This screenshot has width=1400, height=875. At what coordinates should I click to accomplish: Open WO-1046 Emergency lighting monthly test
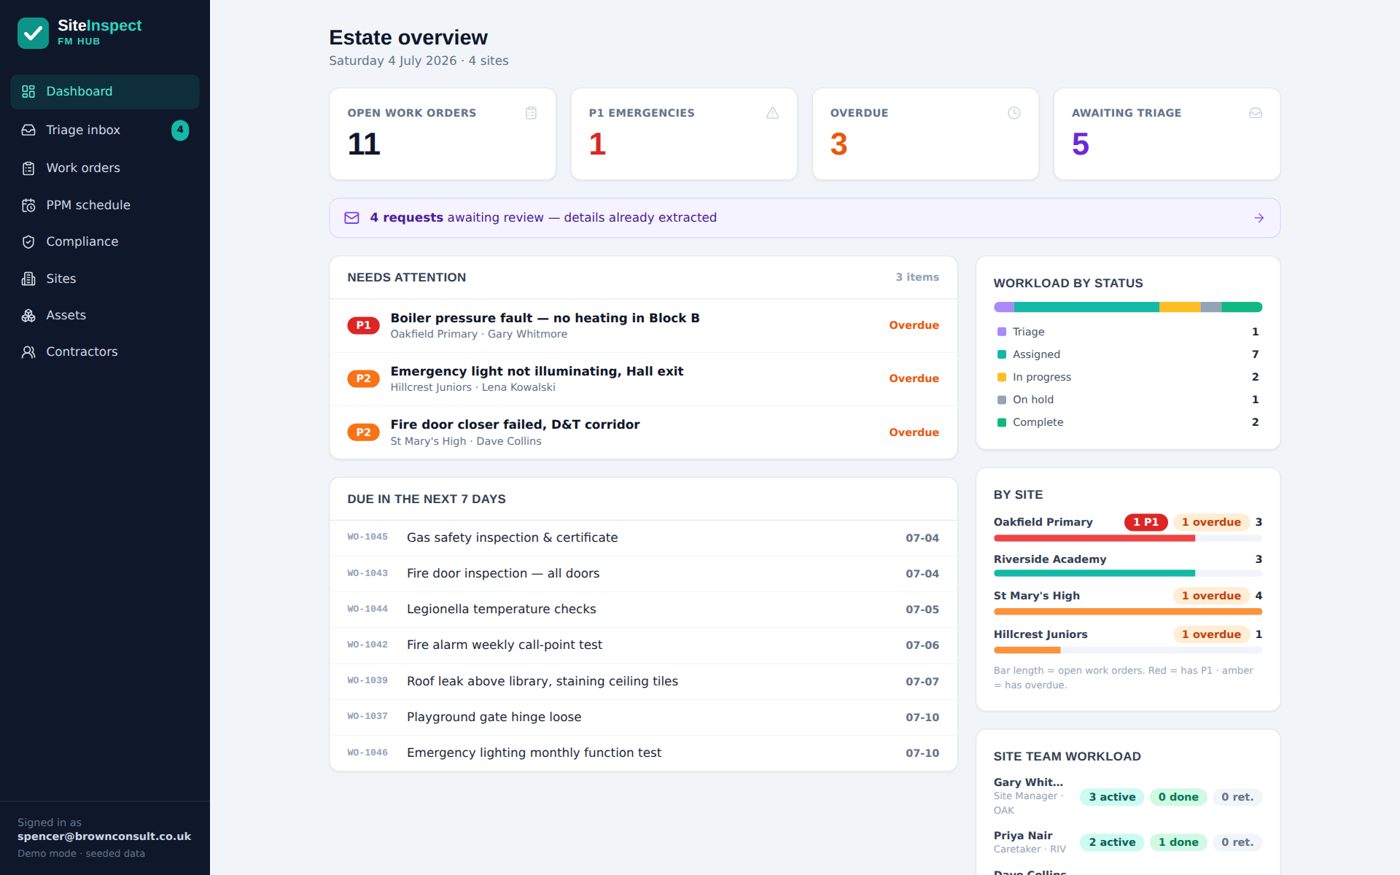click(x=643, y=753)
